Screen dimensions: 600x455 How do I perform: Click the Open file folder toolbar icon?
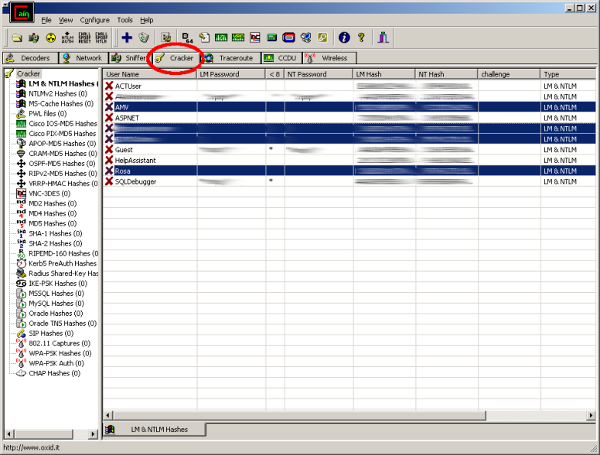point(16,38)
